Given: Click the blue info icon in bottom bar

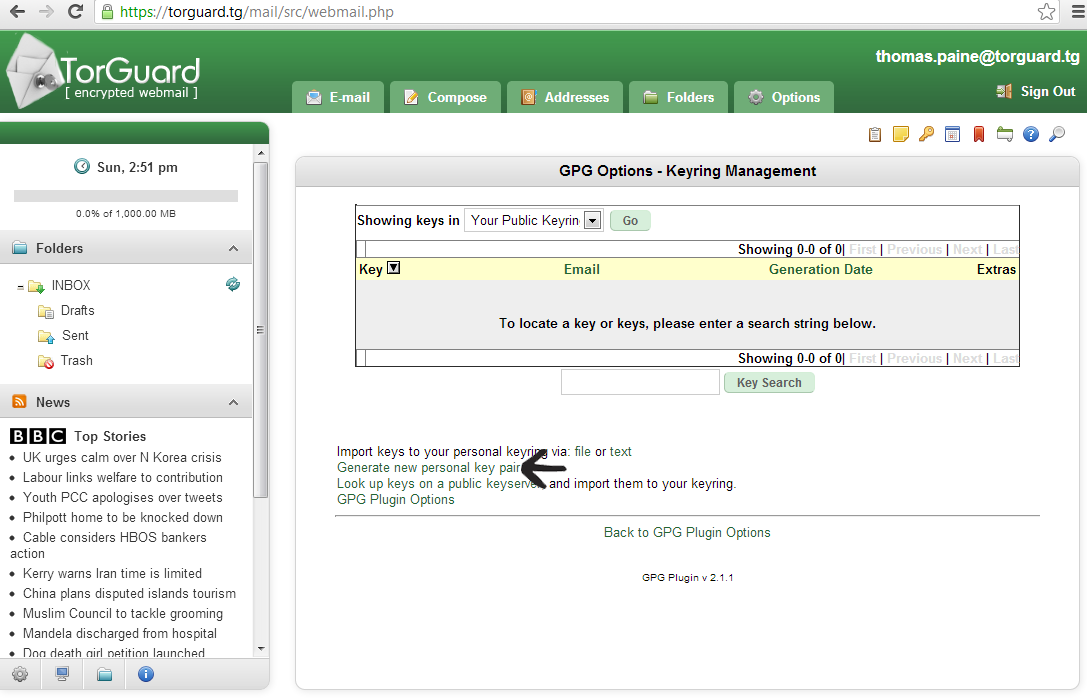Looking at the screenshot, I should [146, 674].
